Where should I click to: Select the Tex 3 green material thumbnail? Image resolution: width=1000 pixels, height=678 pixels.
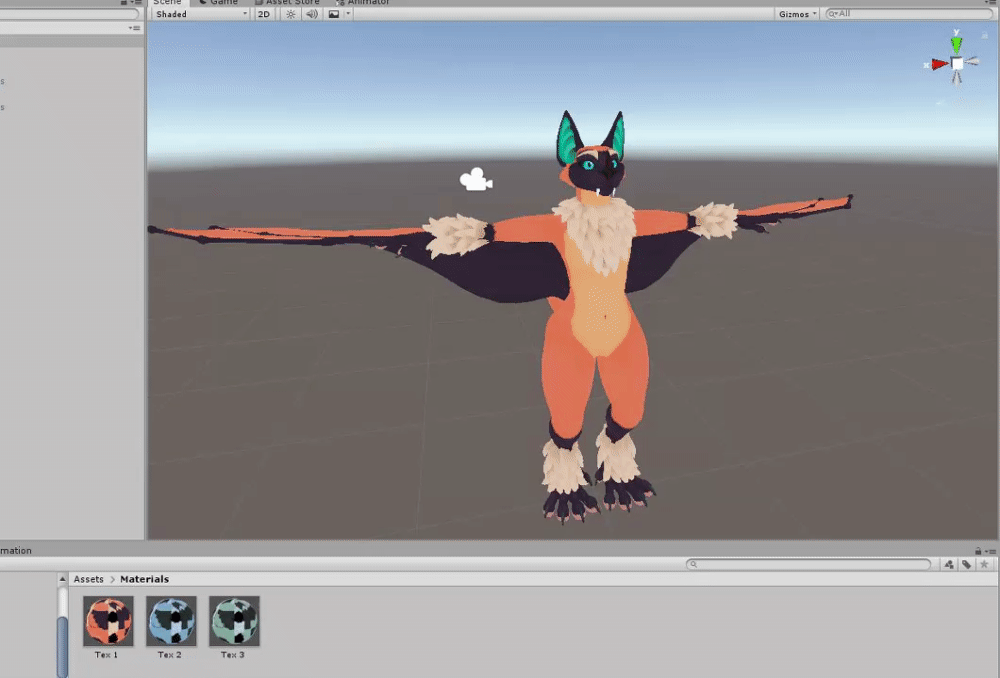coord(234,621)
